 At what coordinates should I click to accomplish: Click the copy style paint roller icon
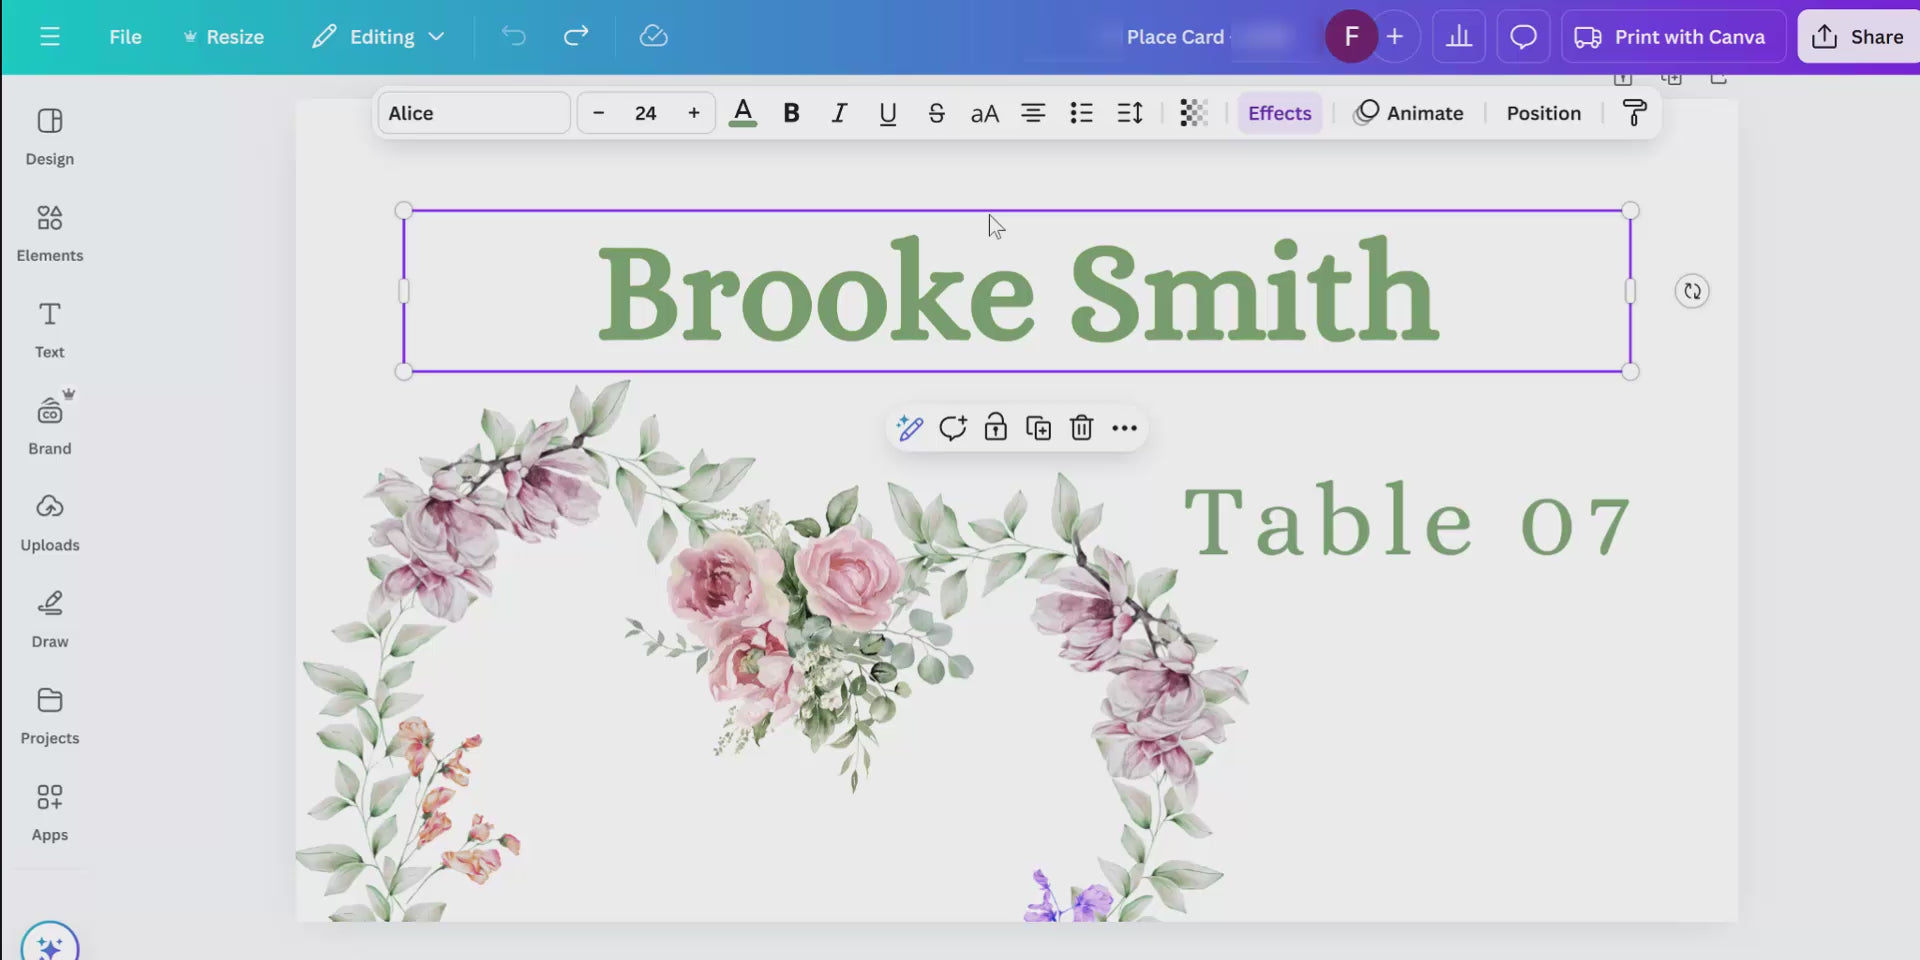click(x=1634, y=113)
